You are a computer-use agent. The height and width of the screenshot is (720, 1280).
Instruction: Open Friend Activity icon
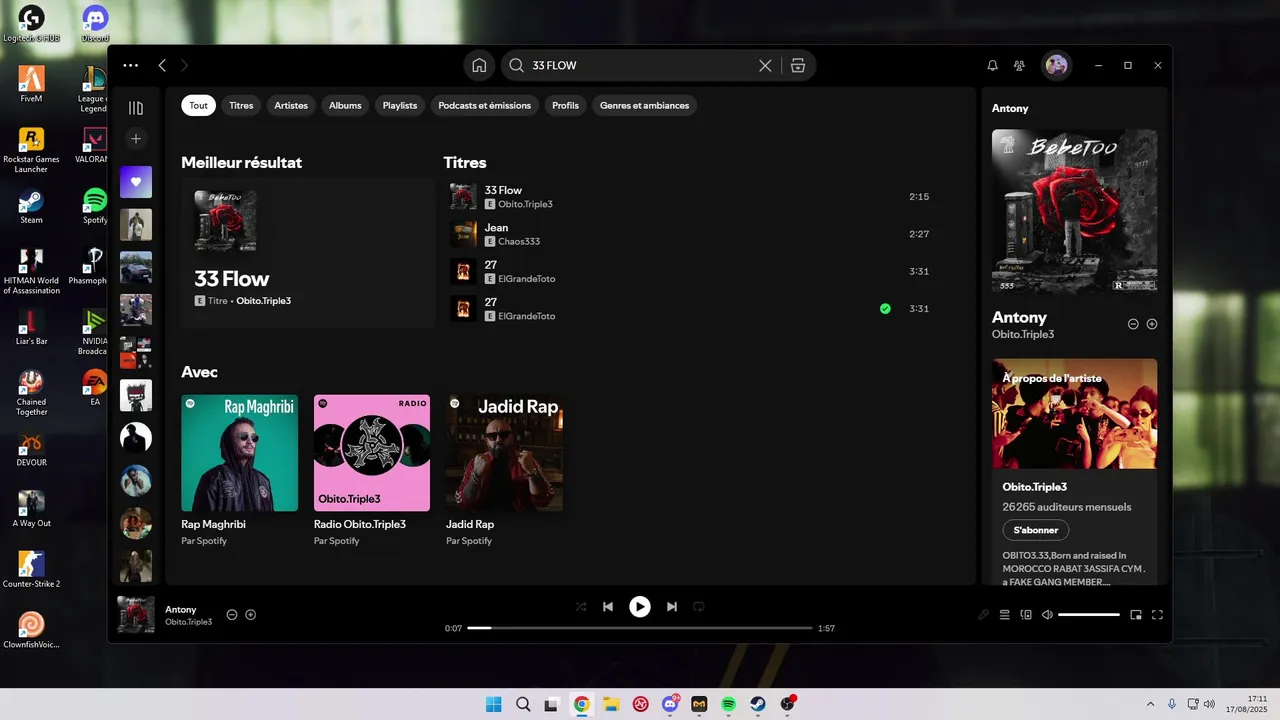pyautogui.click(x=1019, y=66)
